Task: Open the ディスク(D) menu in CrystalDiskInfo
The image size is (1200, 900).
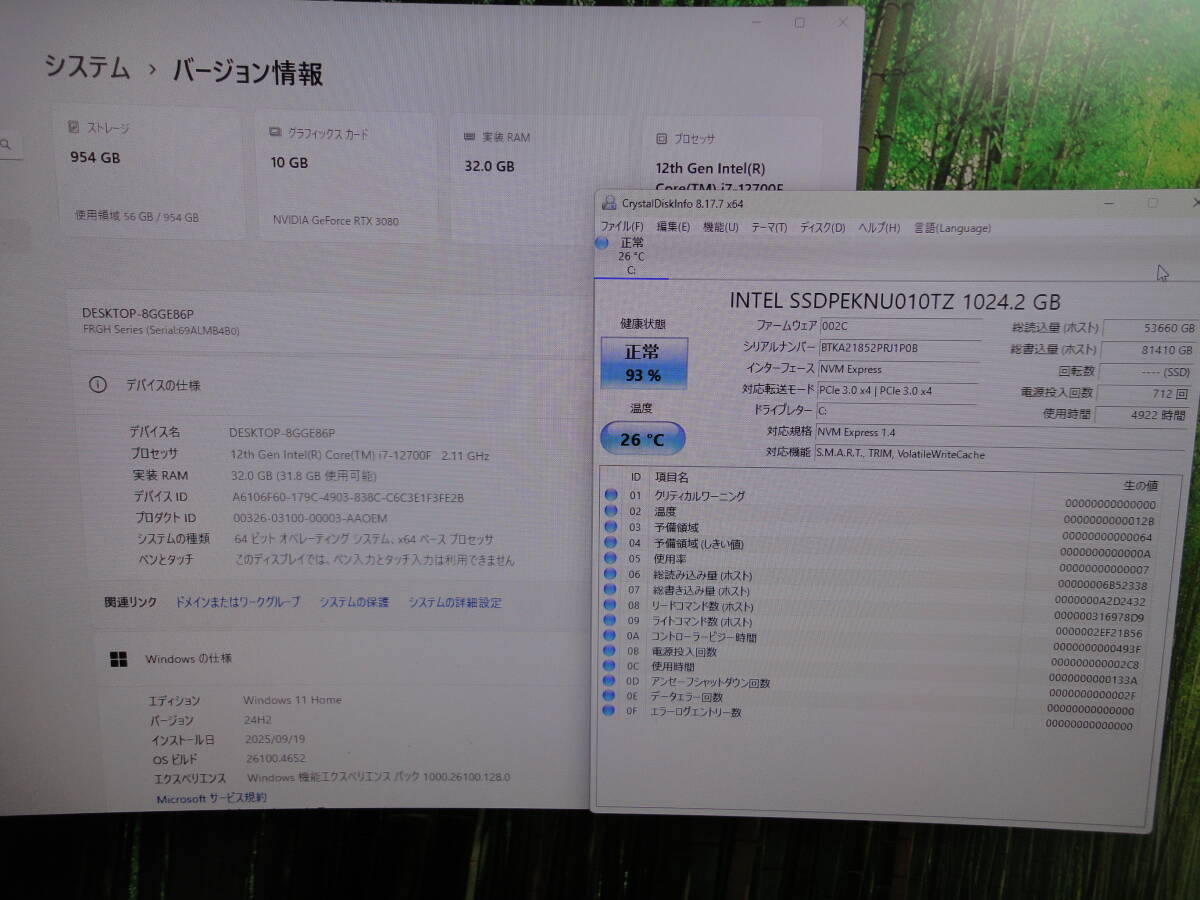Action: 822,227
